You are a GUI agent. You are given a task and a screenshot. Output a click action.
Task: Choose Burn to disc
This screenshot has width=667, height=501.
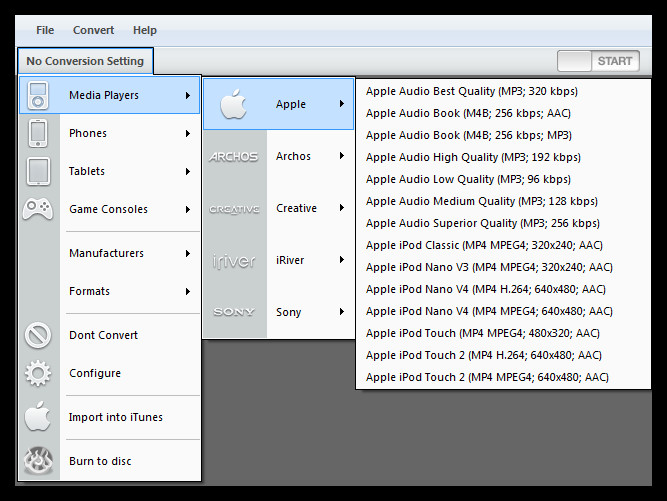109,461
